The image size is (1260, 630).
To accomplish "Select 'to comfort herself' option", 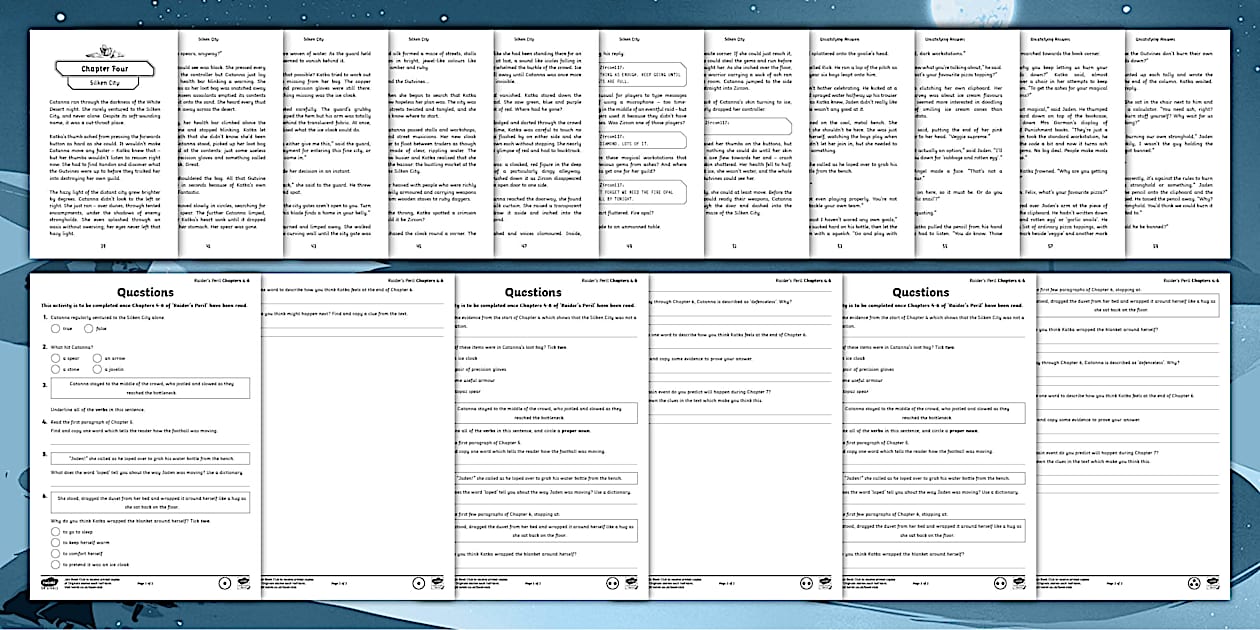I will 55,554.
